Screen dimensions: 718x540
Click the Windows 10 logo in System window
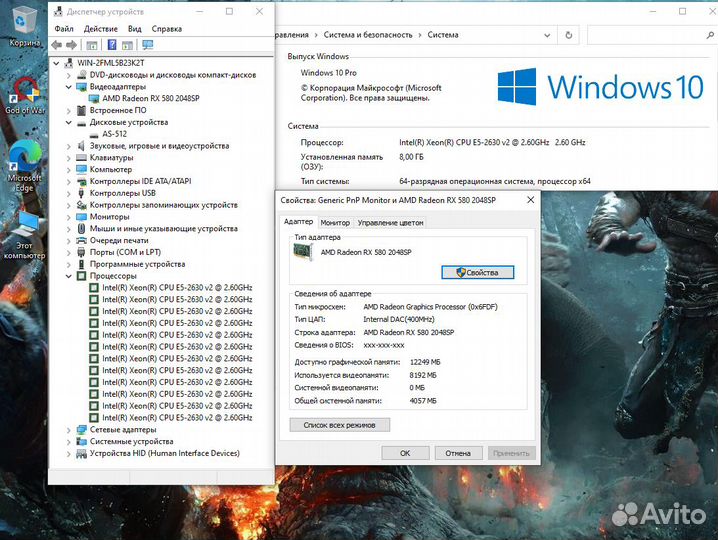coord(600,87)
